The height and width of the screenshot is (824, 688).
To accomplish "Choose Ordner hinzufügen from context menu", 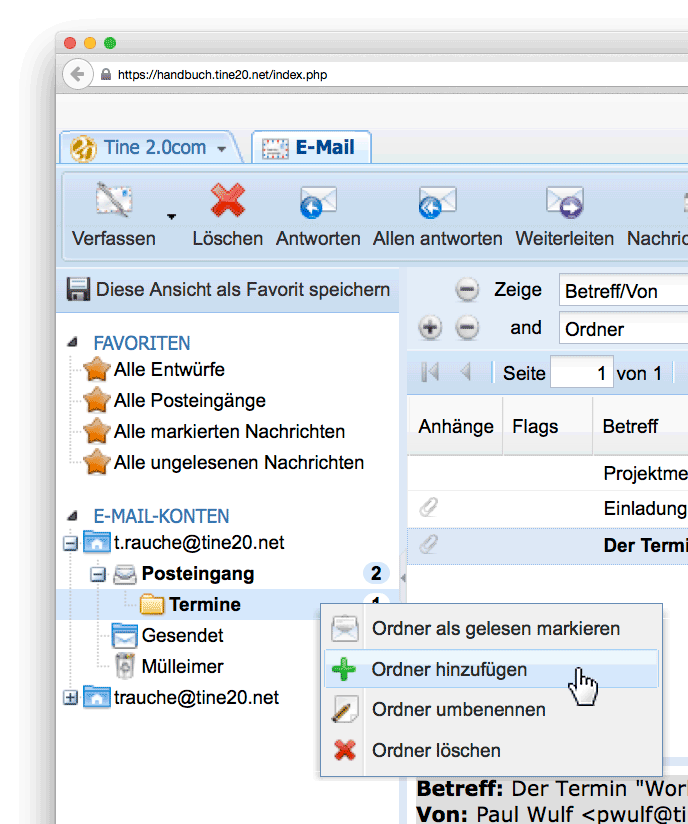I will pos(491,669).
